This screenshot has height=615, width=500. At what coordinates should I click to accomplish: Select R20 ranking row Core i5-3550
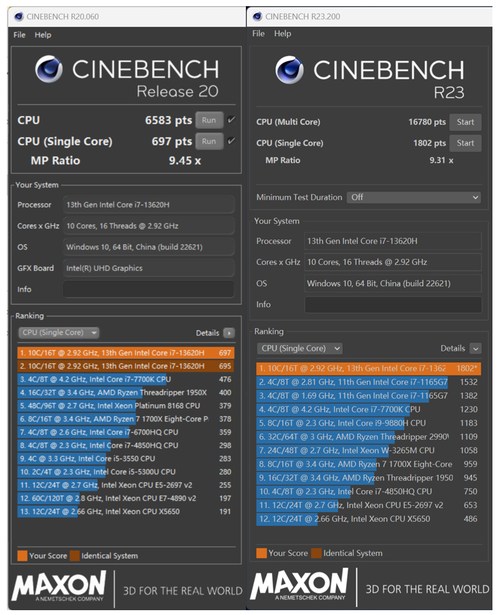126,459
